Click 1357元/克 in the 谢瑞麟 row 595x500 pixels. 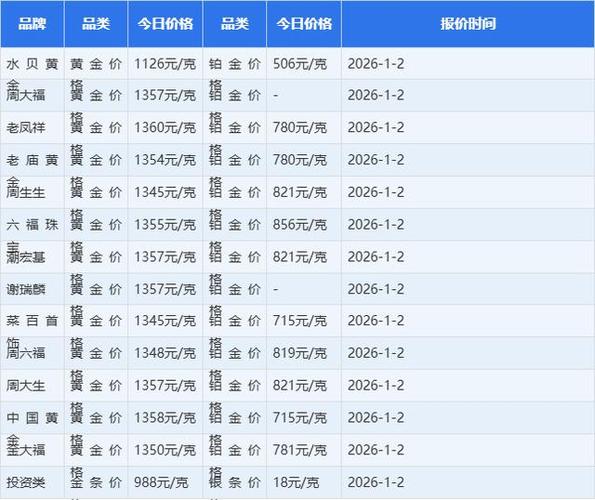[165, 289]
